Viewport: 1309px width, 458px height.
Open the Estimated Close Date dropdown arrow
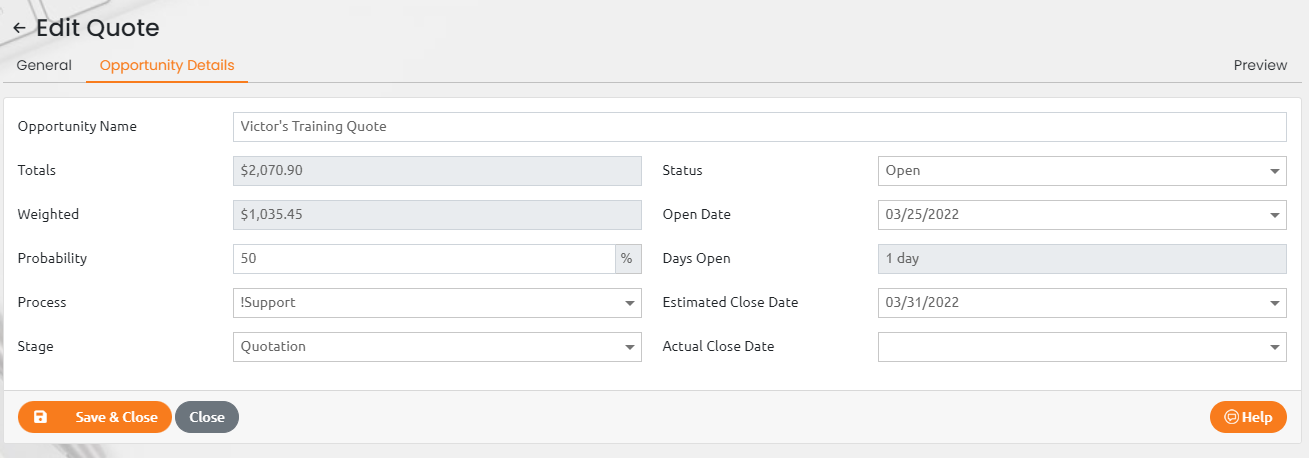(1275, 303)
